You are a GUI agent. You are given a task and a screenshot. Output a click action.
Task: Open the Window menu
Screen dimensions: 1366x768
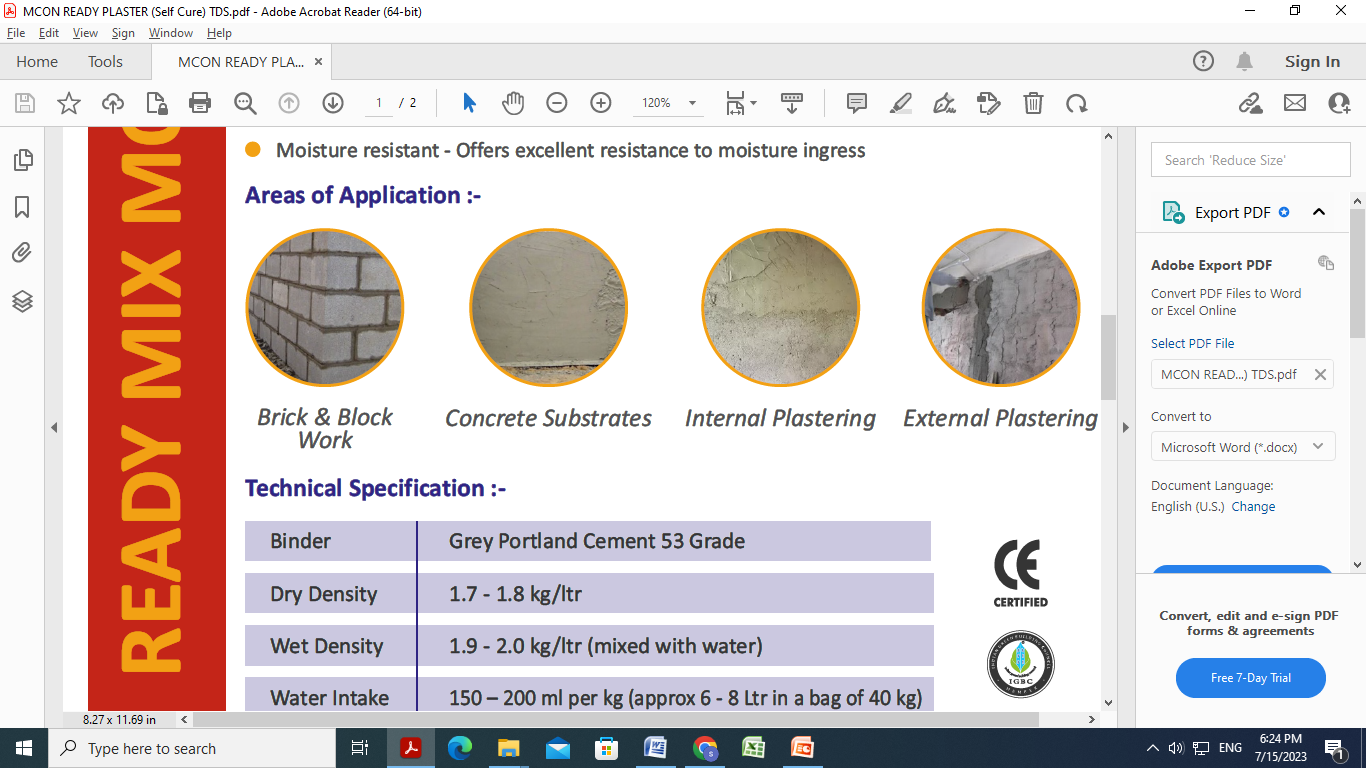coord(171,33)
